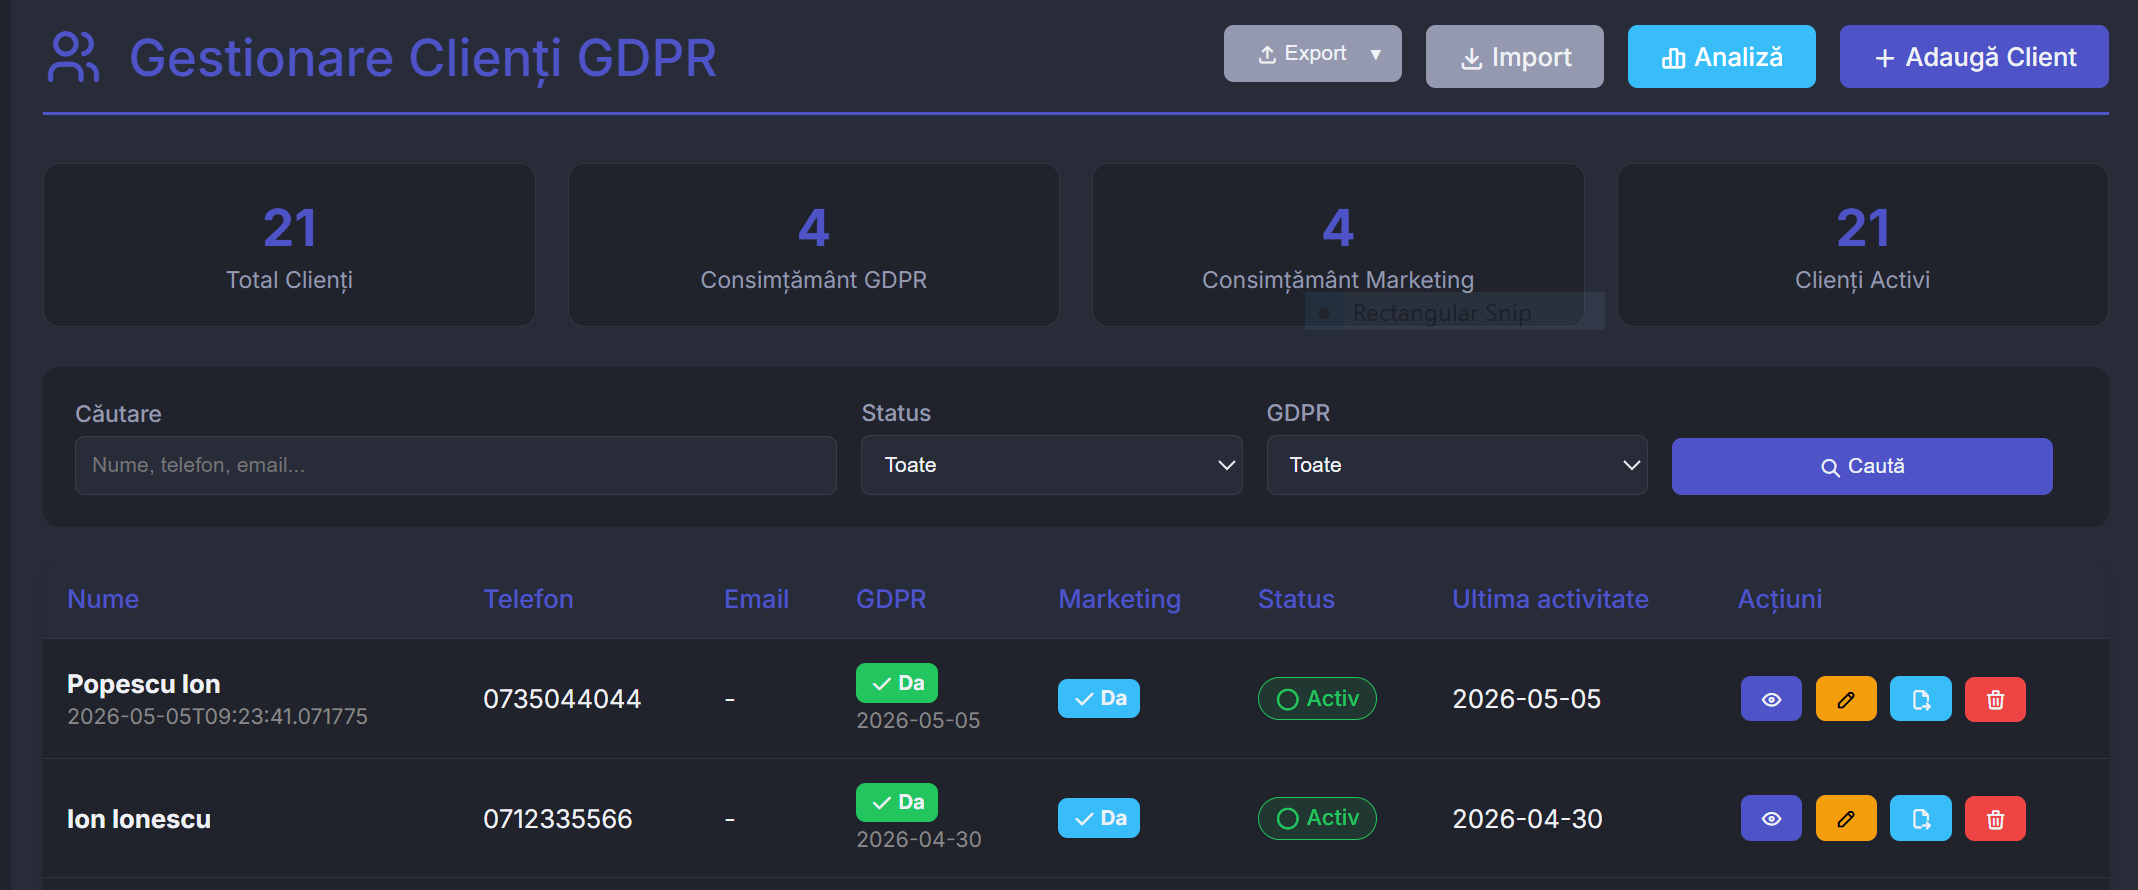Delete Ion Ionescu with trash icon

[x=1995, y=819]
